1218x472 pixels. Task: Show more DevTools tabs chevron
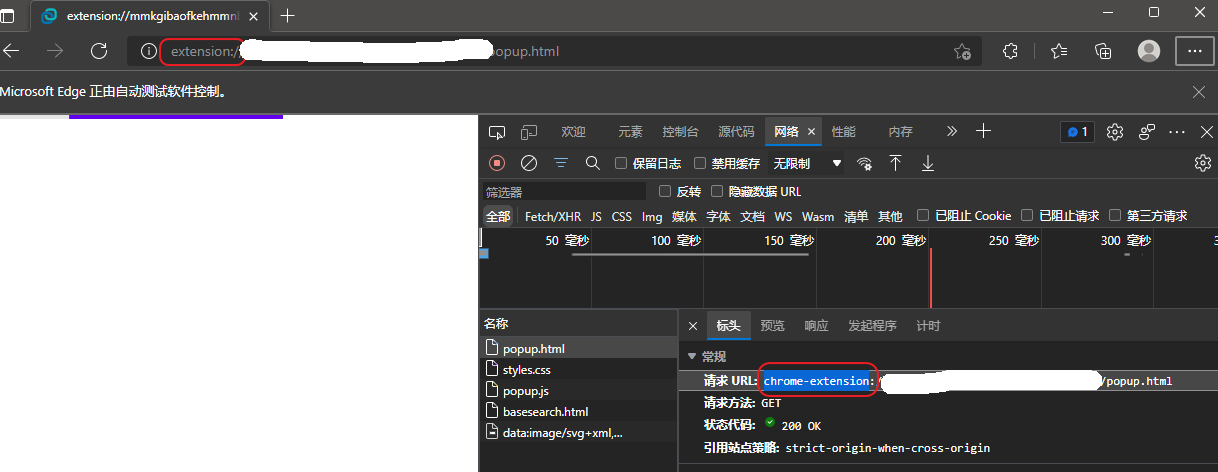click(951, 132)
